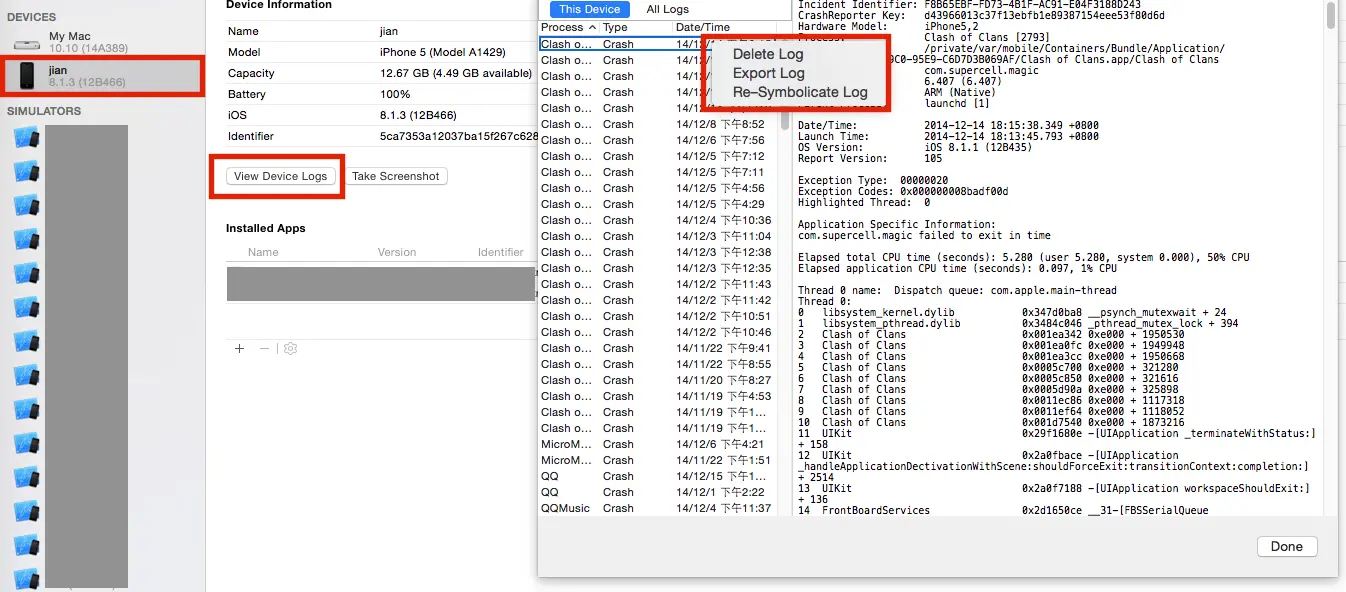Screen dimensions: 1346x592
Task: Choose Delete Log from context menu
Action: pos(768,54)
